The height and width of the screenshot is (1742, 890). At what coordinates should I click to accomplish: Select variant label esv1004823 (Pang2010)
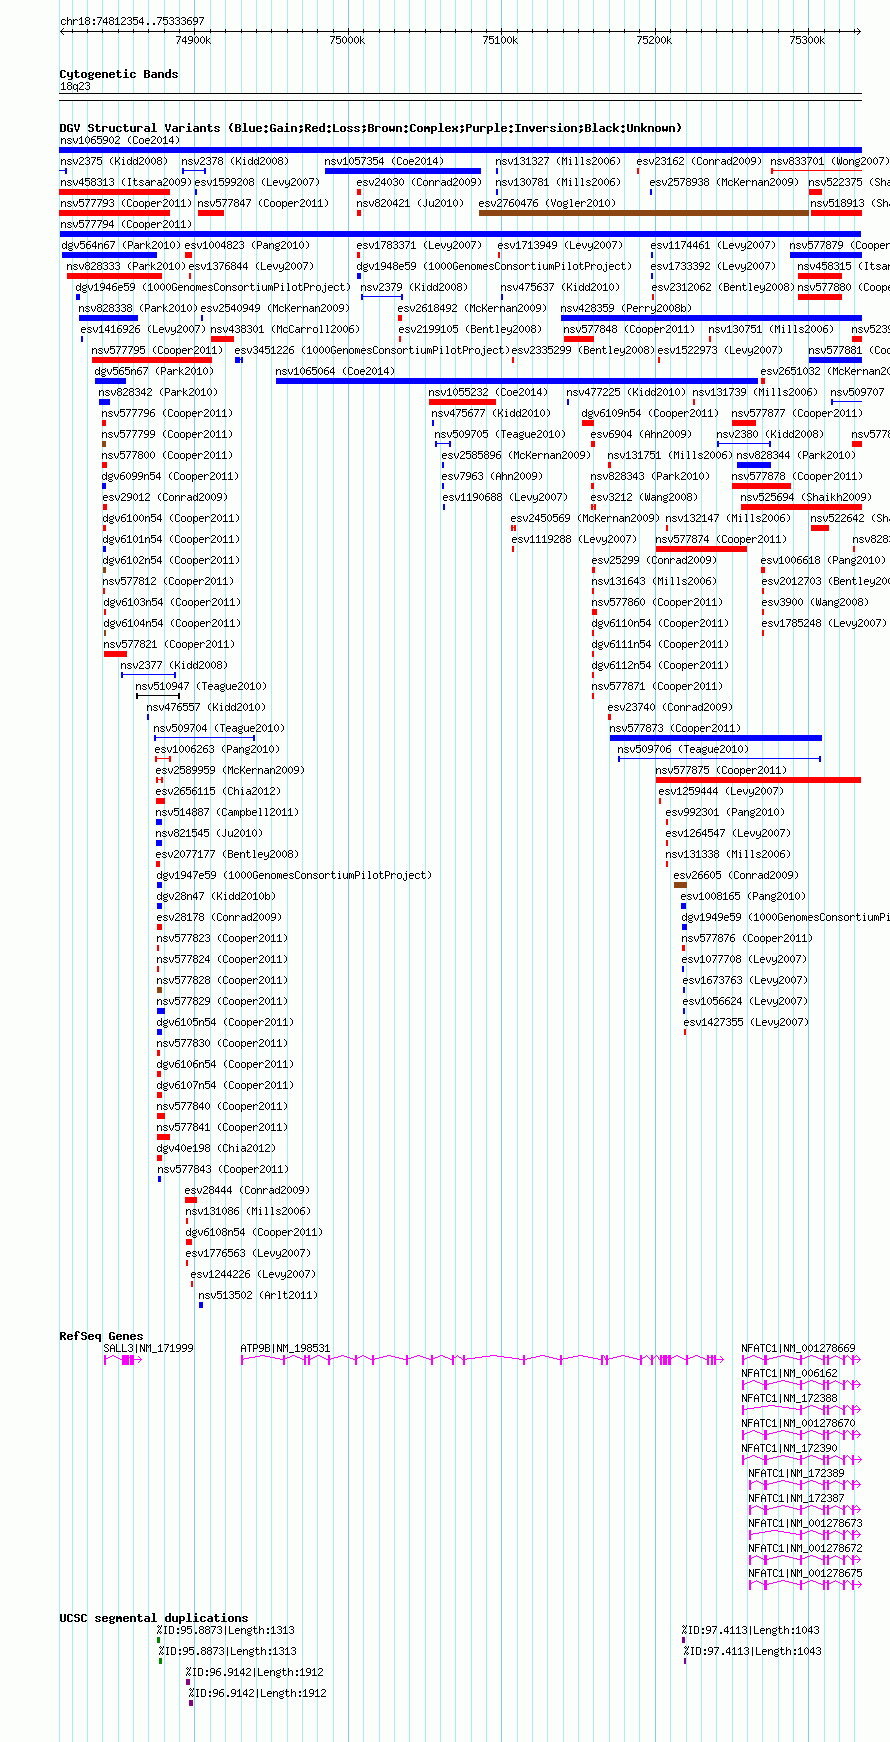[247, 245]
